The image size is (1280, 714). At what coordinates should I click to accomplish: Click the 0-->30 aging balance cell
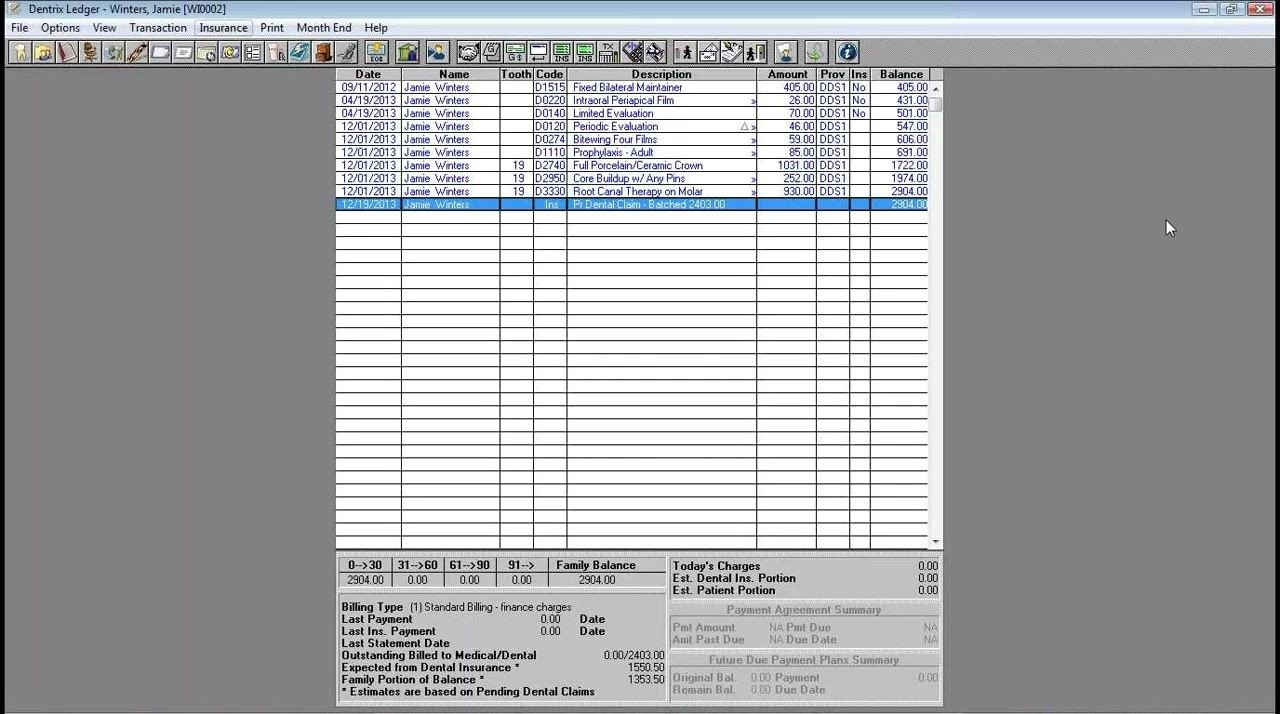(x=364, y=580)
